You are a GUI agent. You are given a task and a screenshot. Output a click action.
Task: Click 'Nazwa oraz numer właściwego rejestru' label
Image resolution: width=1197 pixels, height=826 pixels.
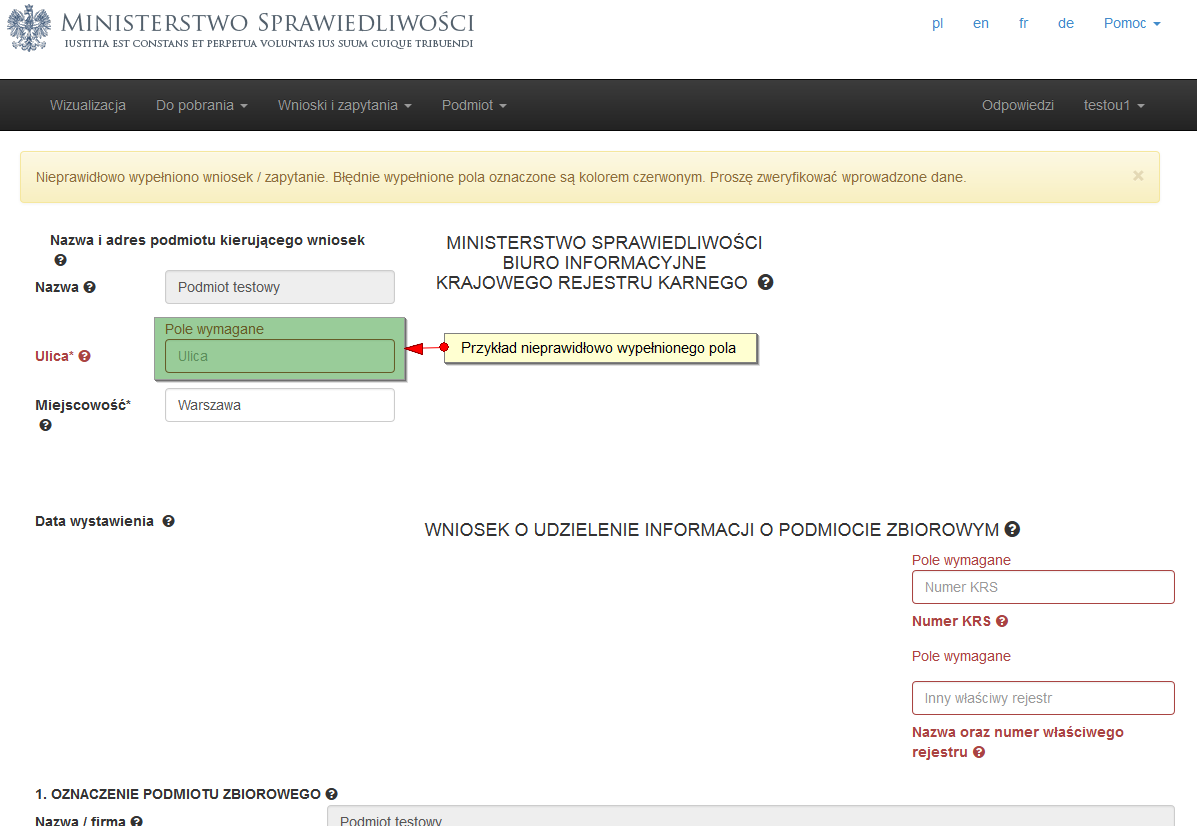1018,742
